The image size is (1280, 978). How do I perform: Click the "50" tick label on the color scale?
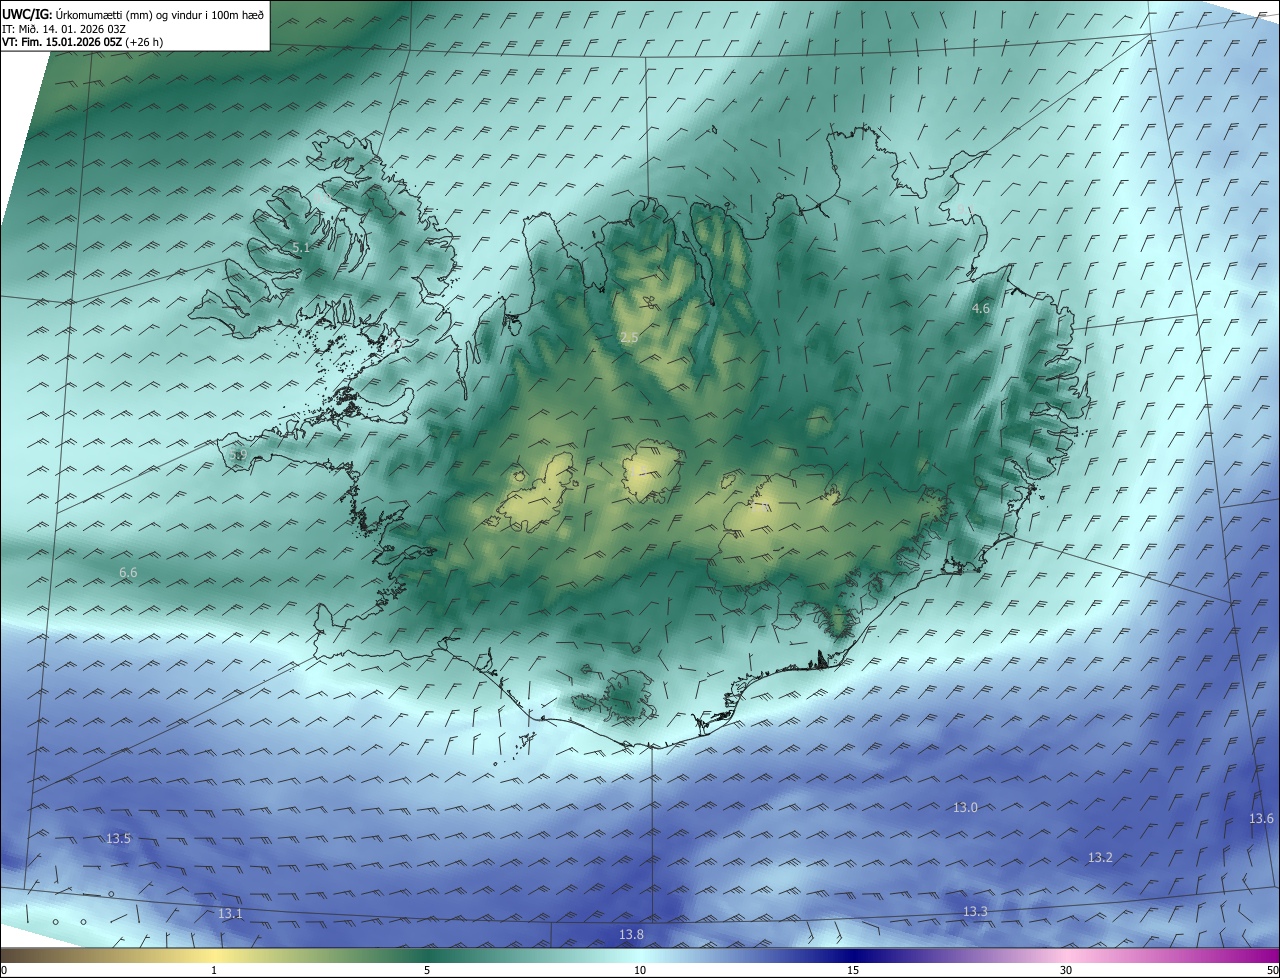(x=1272, y=970)
